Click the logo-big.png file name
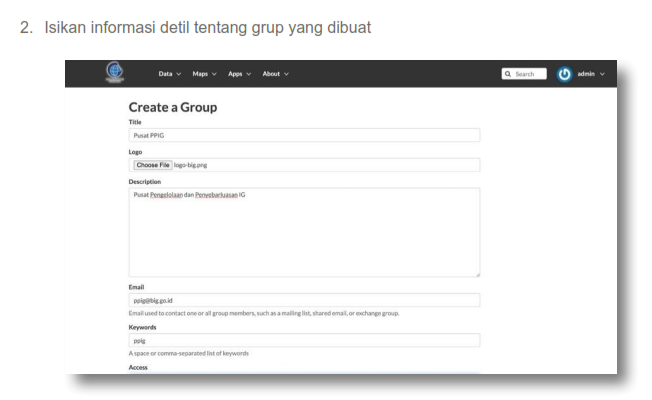 (192, 165)
